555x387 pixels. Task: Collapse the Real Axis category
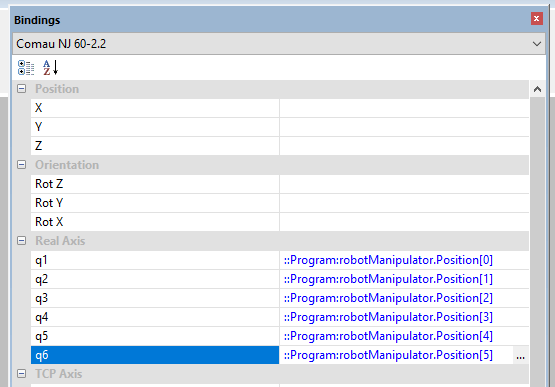[22, 241]
